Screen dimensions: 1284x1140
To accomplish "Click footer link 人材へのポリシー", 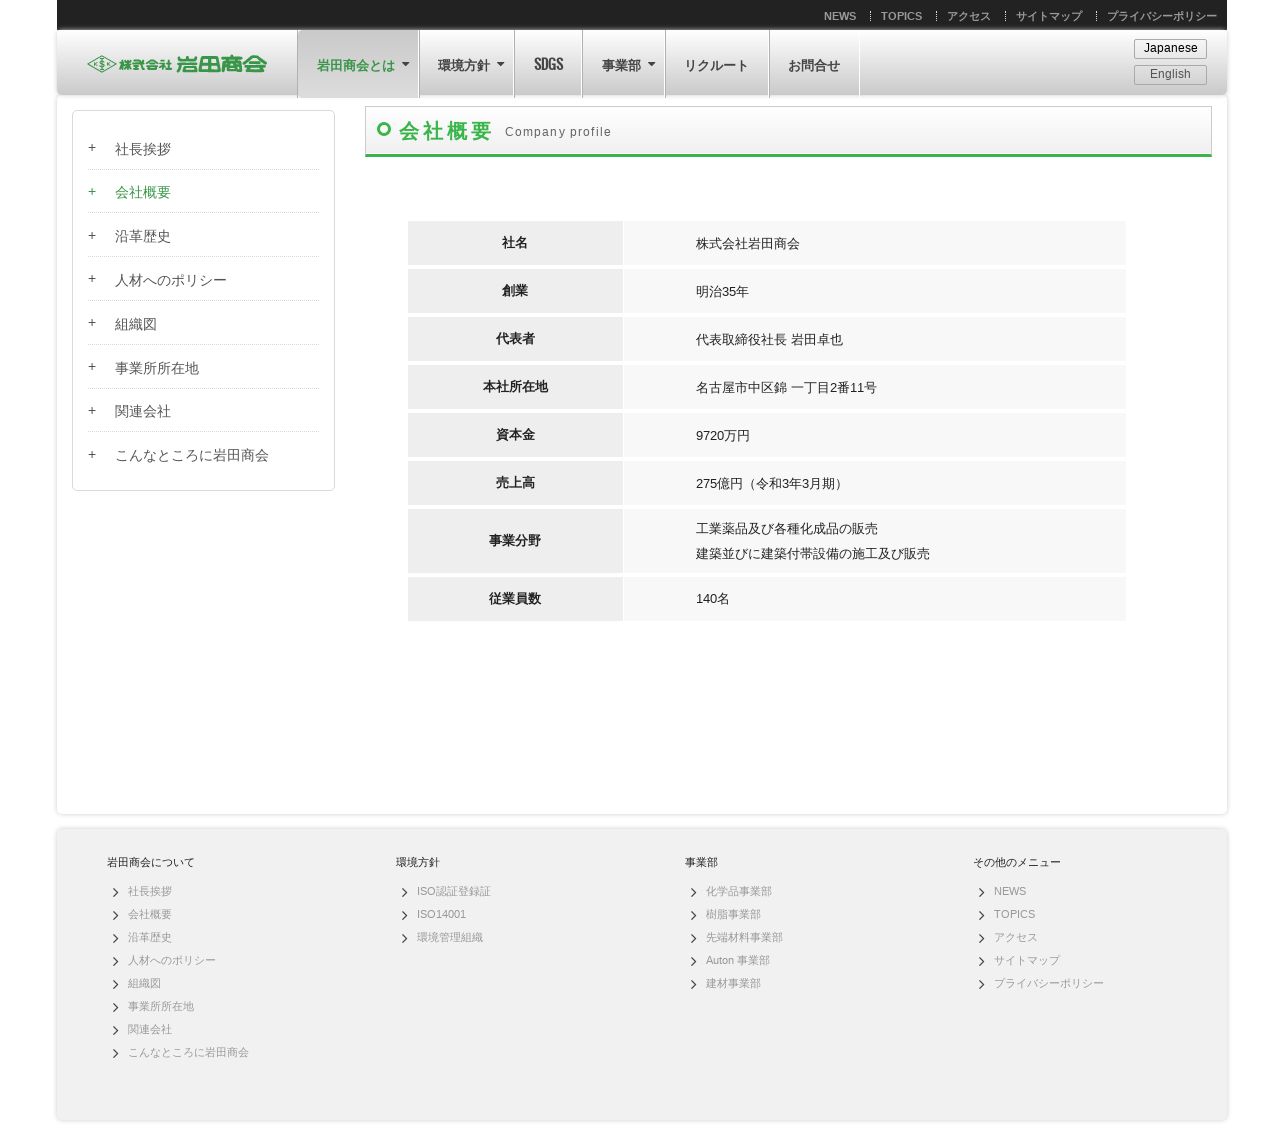I will [x=172, y=960].
